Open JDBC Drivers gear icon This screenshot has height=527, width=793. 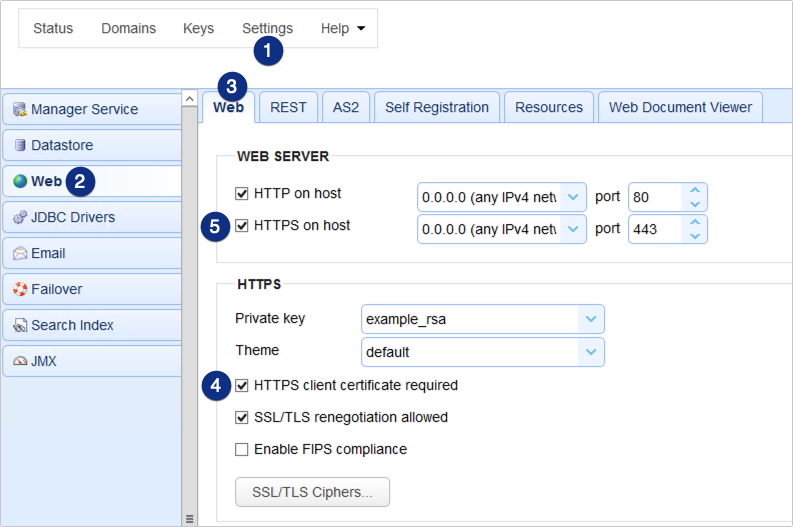(x=20, y=217)
